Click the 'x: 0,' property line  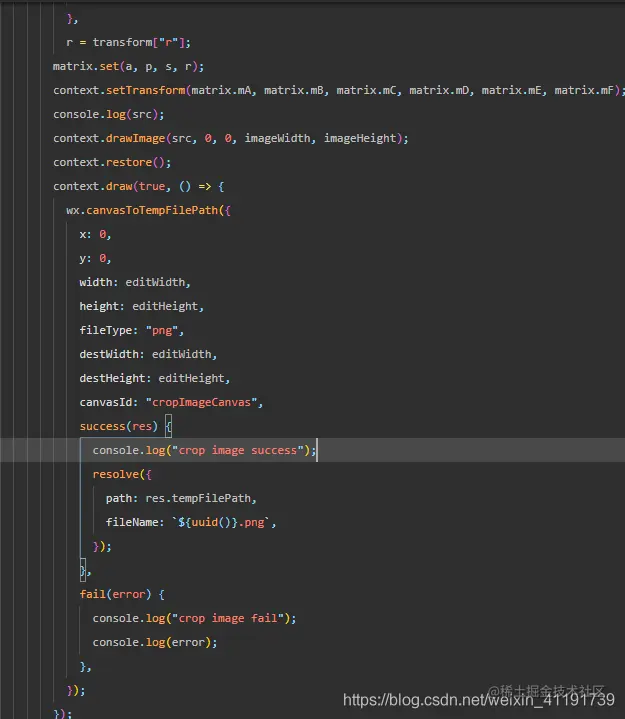coord(95,234)
